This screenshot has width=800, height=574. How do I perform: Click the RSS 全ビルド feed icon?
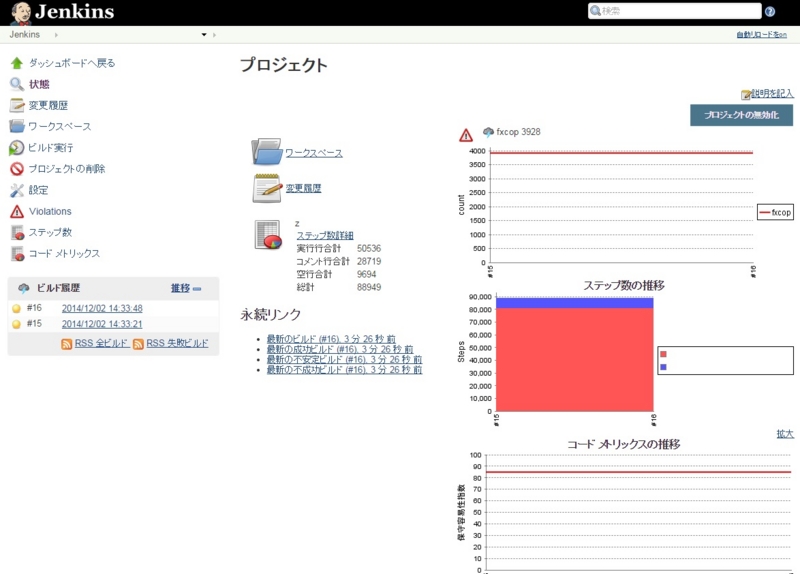[x=66, y=344]
